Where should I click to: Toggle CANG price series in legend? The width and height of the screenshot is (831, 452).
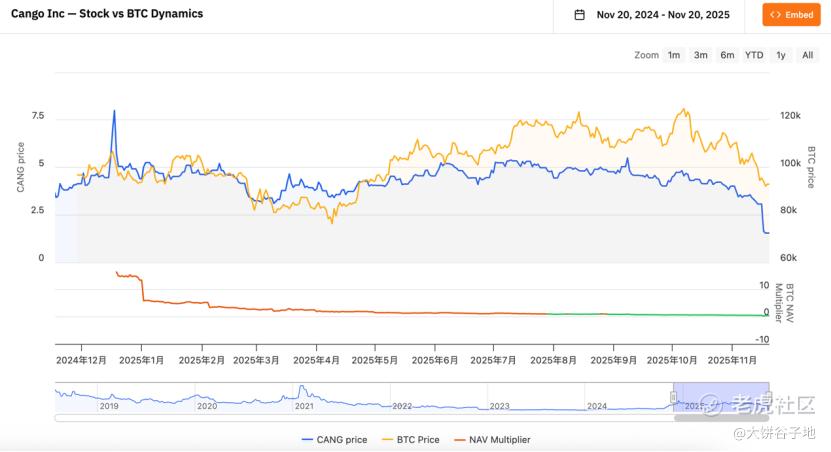(x=341, y=439)
